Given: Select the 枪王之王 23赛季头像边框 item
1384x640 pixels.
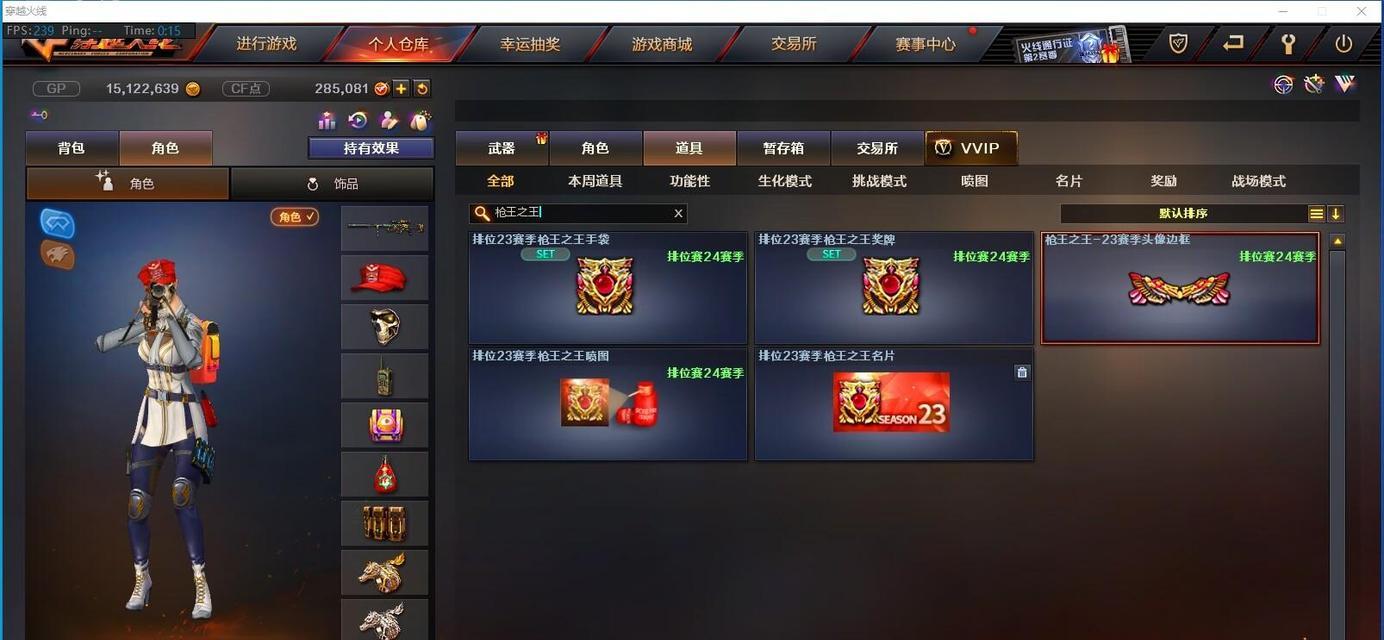Looking at the screenshot, I should 1180,288.
